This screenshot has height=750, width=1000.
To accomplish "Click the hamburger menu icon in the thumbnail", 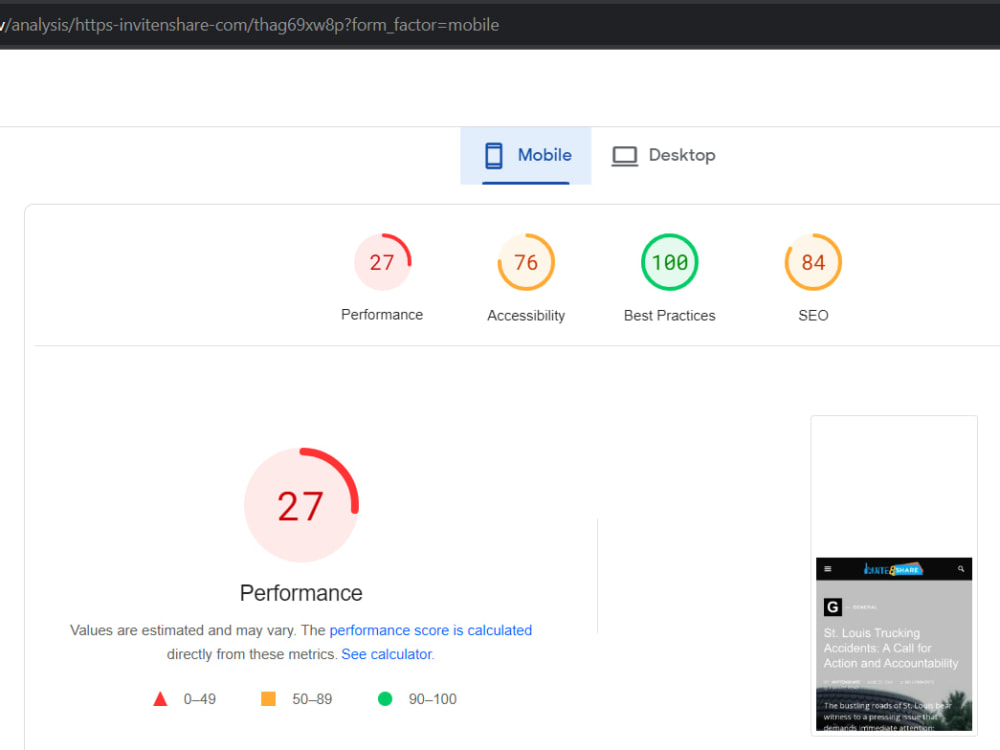I will coord(828,569).
